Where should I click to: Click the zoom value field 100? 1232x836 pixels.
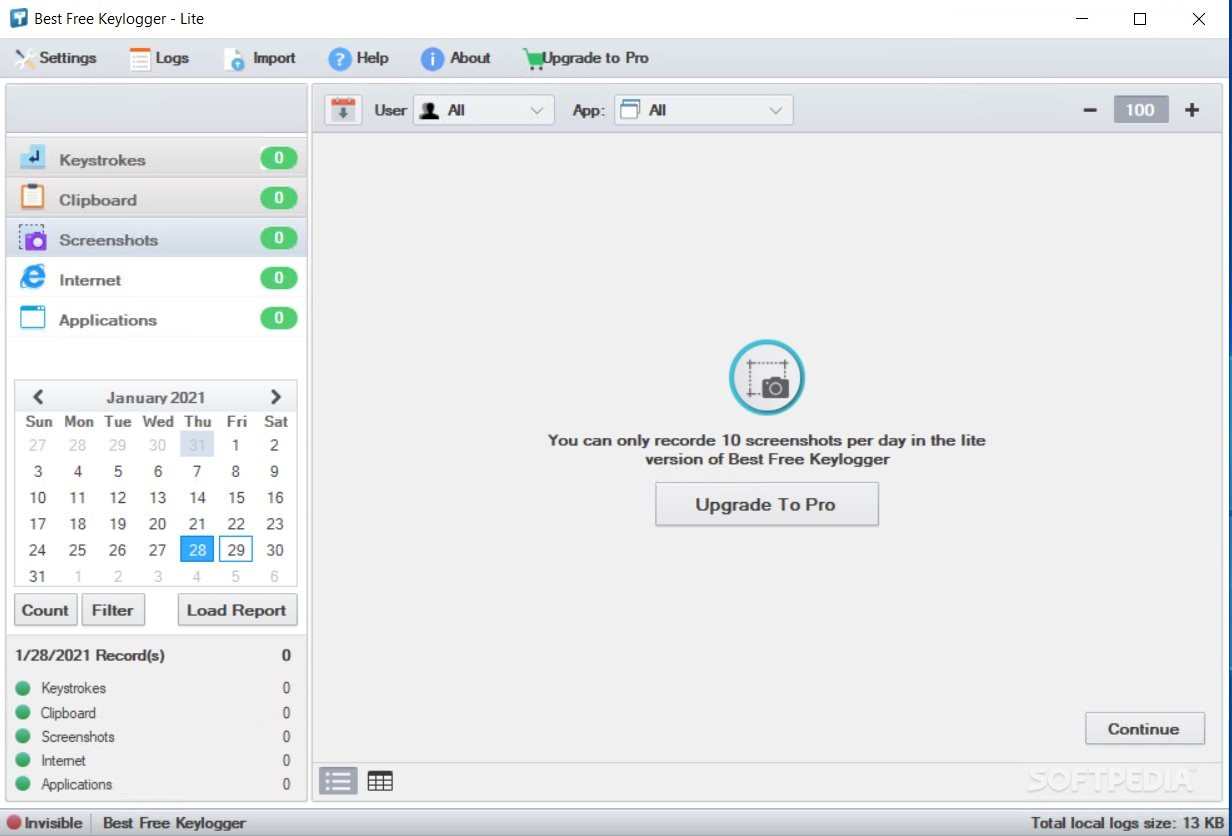tap(1141, 110)
